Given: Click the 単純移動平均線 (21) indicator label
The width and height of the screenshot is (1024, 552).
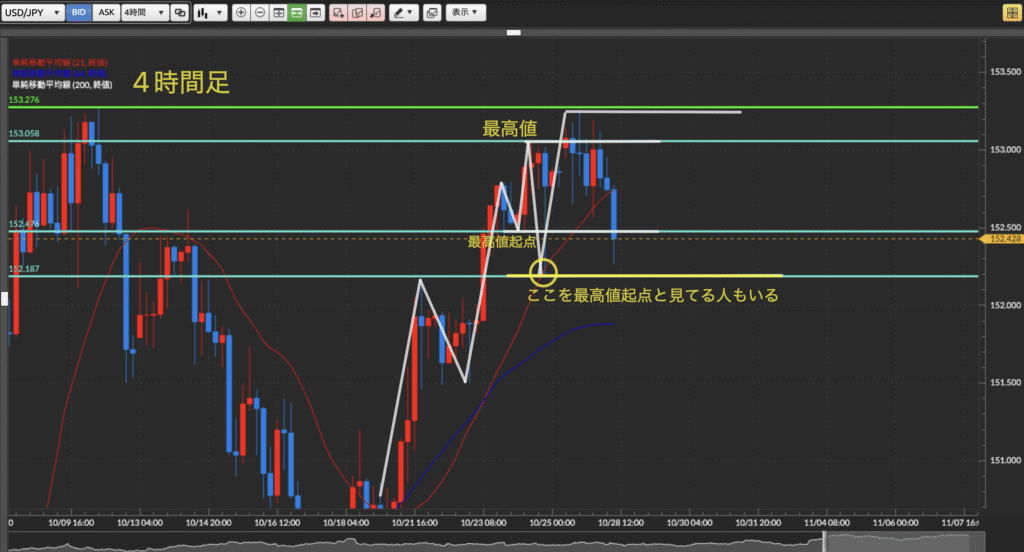Looking at the screenshot, I should point(60,62).
